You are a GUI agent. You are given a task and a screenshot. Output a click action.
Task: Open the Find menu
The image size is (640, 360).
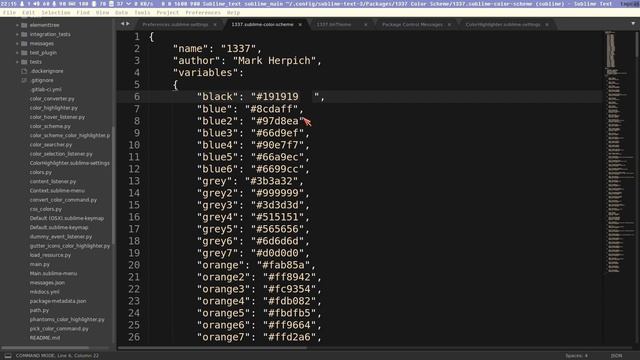pos(83,13)
